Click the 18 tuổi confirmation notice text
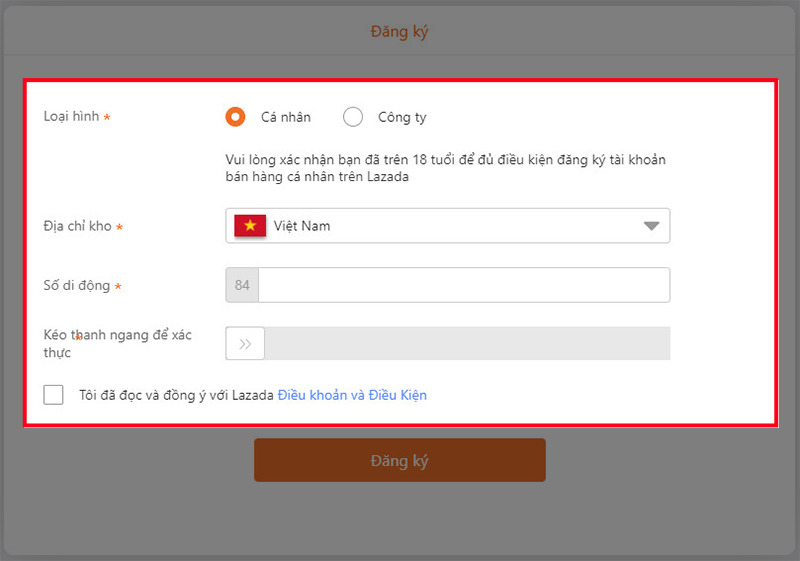 point(445,168)
